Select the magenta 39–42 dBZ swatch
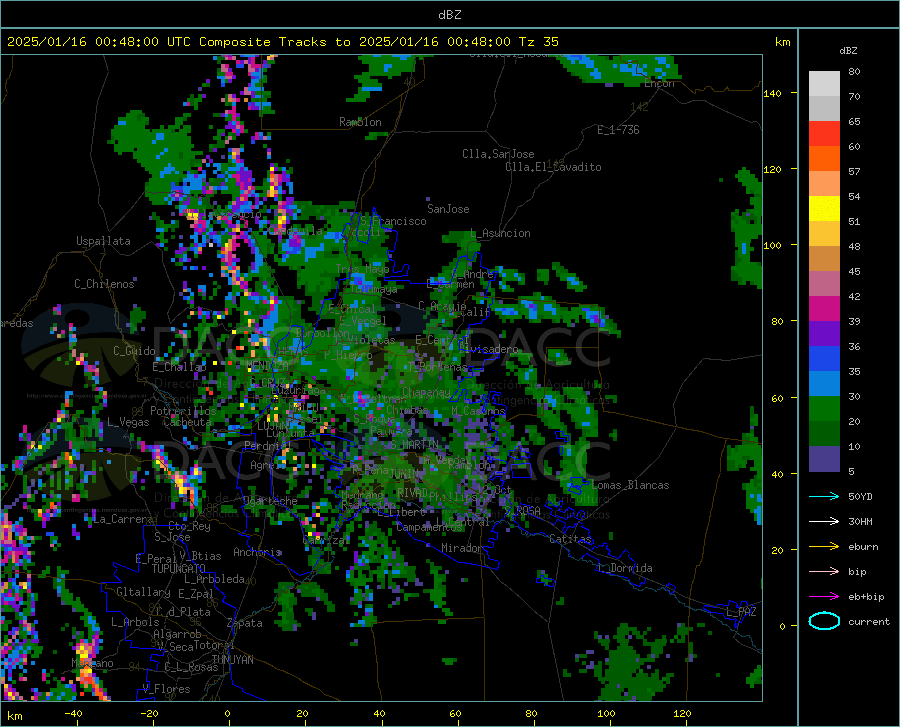The height and width of the screenshot is (727, 900). (x=824, y=309)
